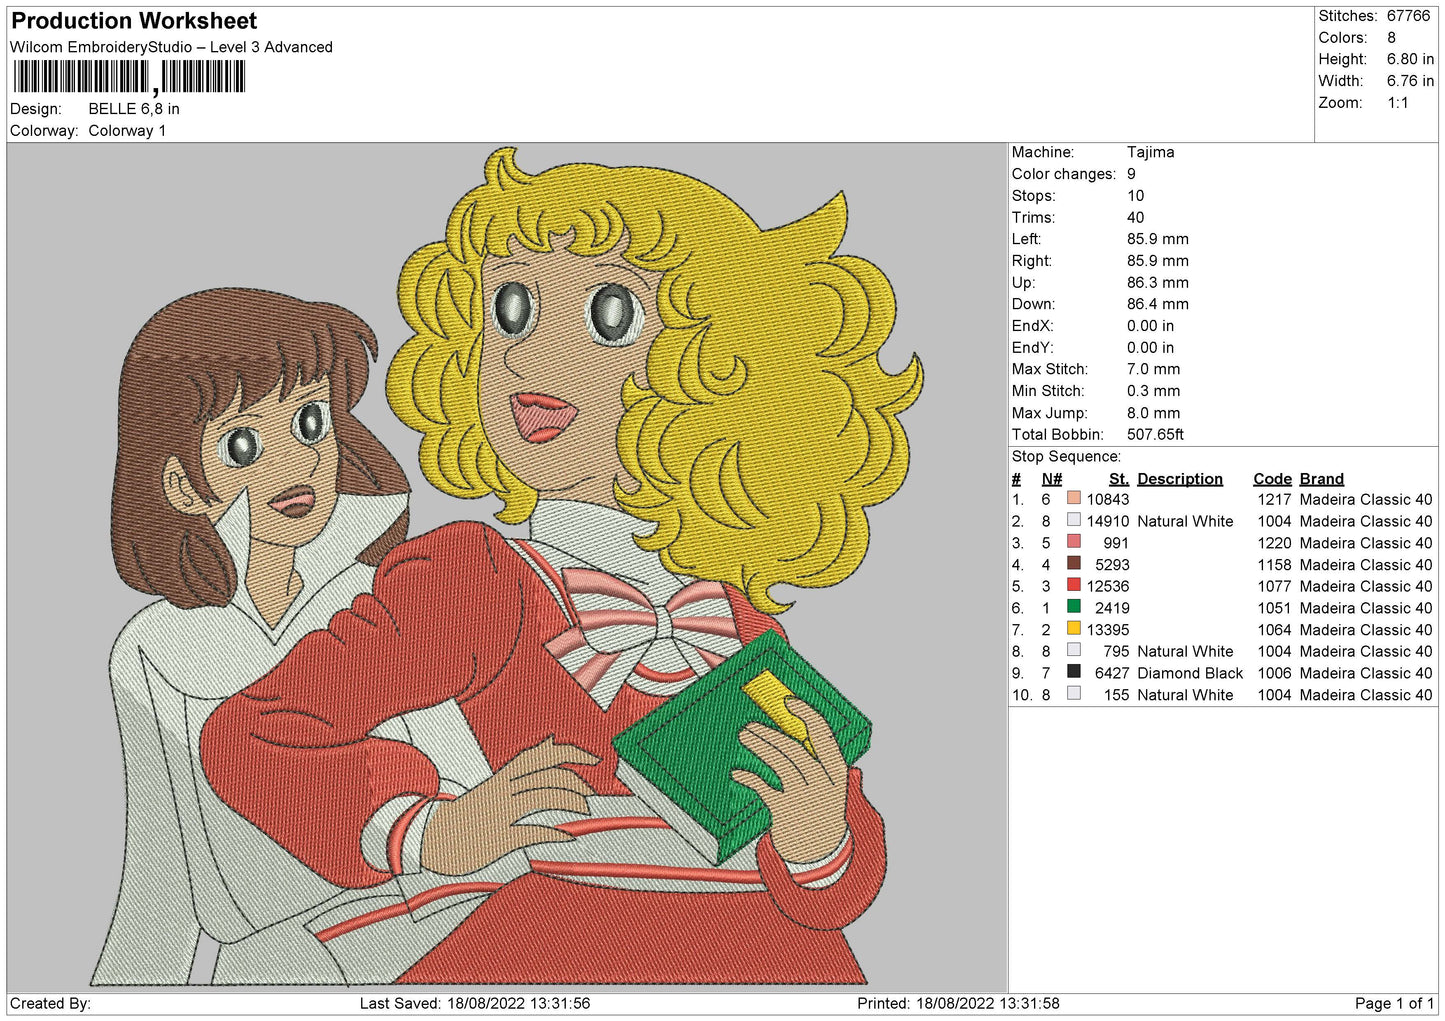This screenshot has width=1445, height=1021.
Task: Select the Stitches total 67766
Action: [x=1408, y=16]
